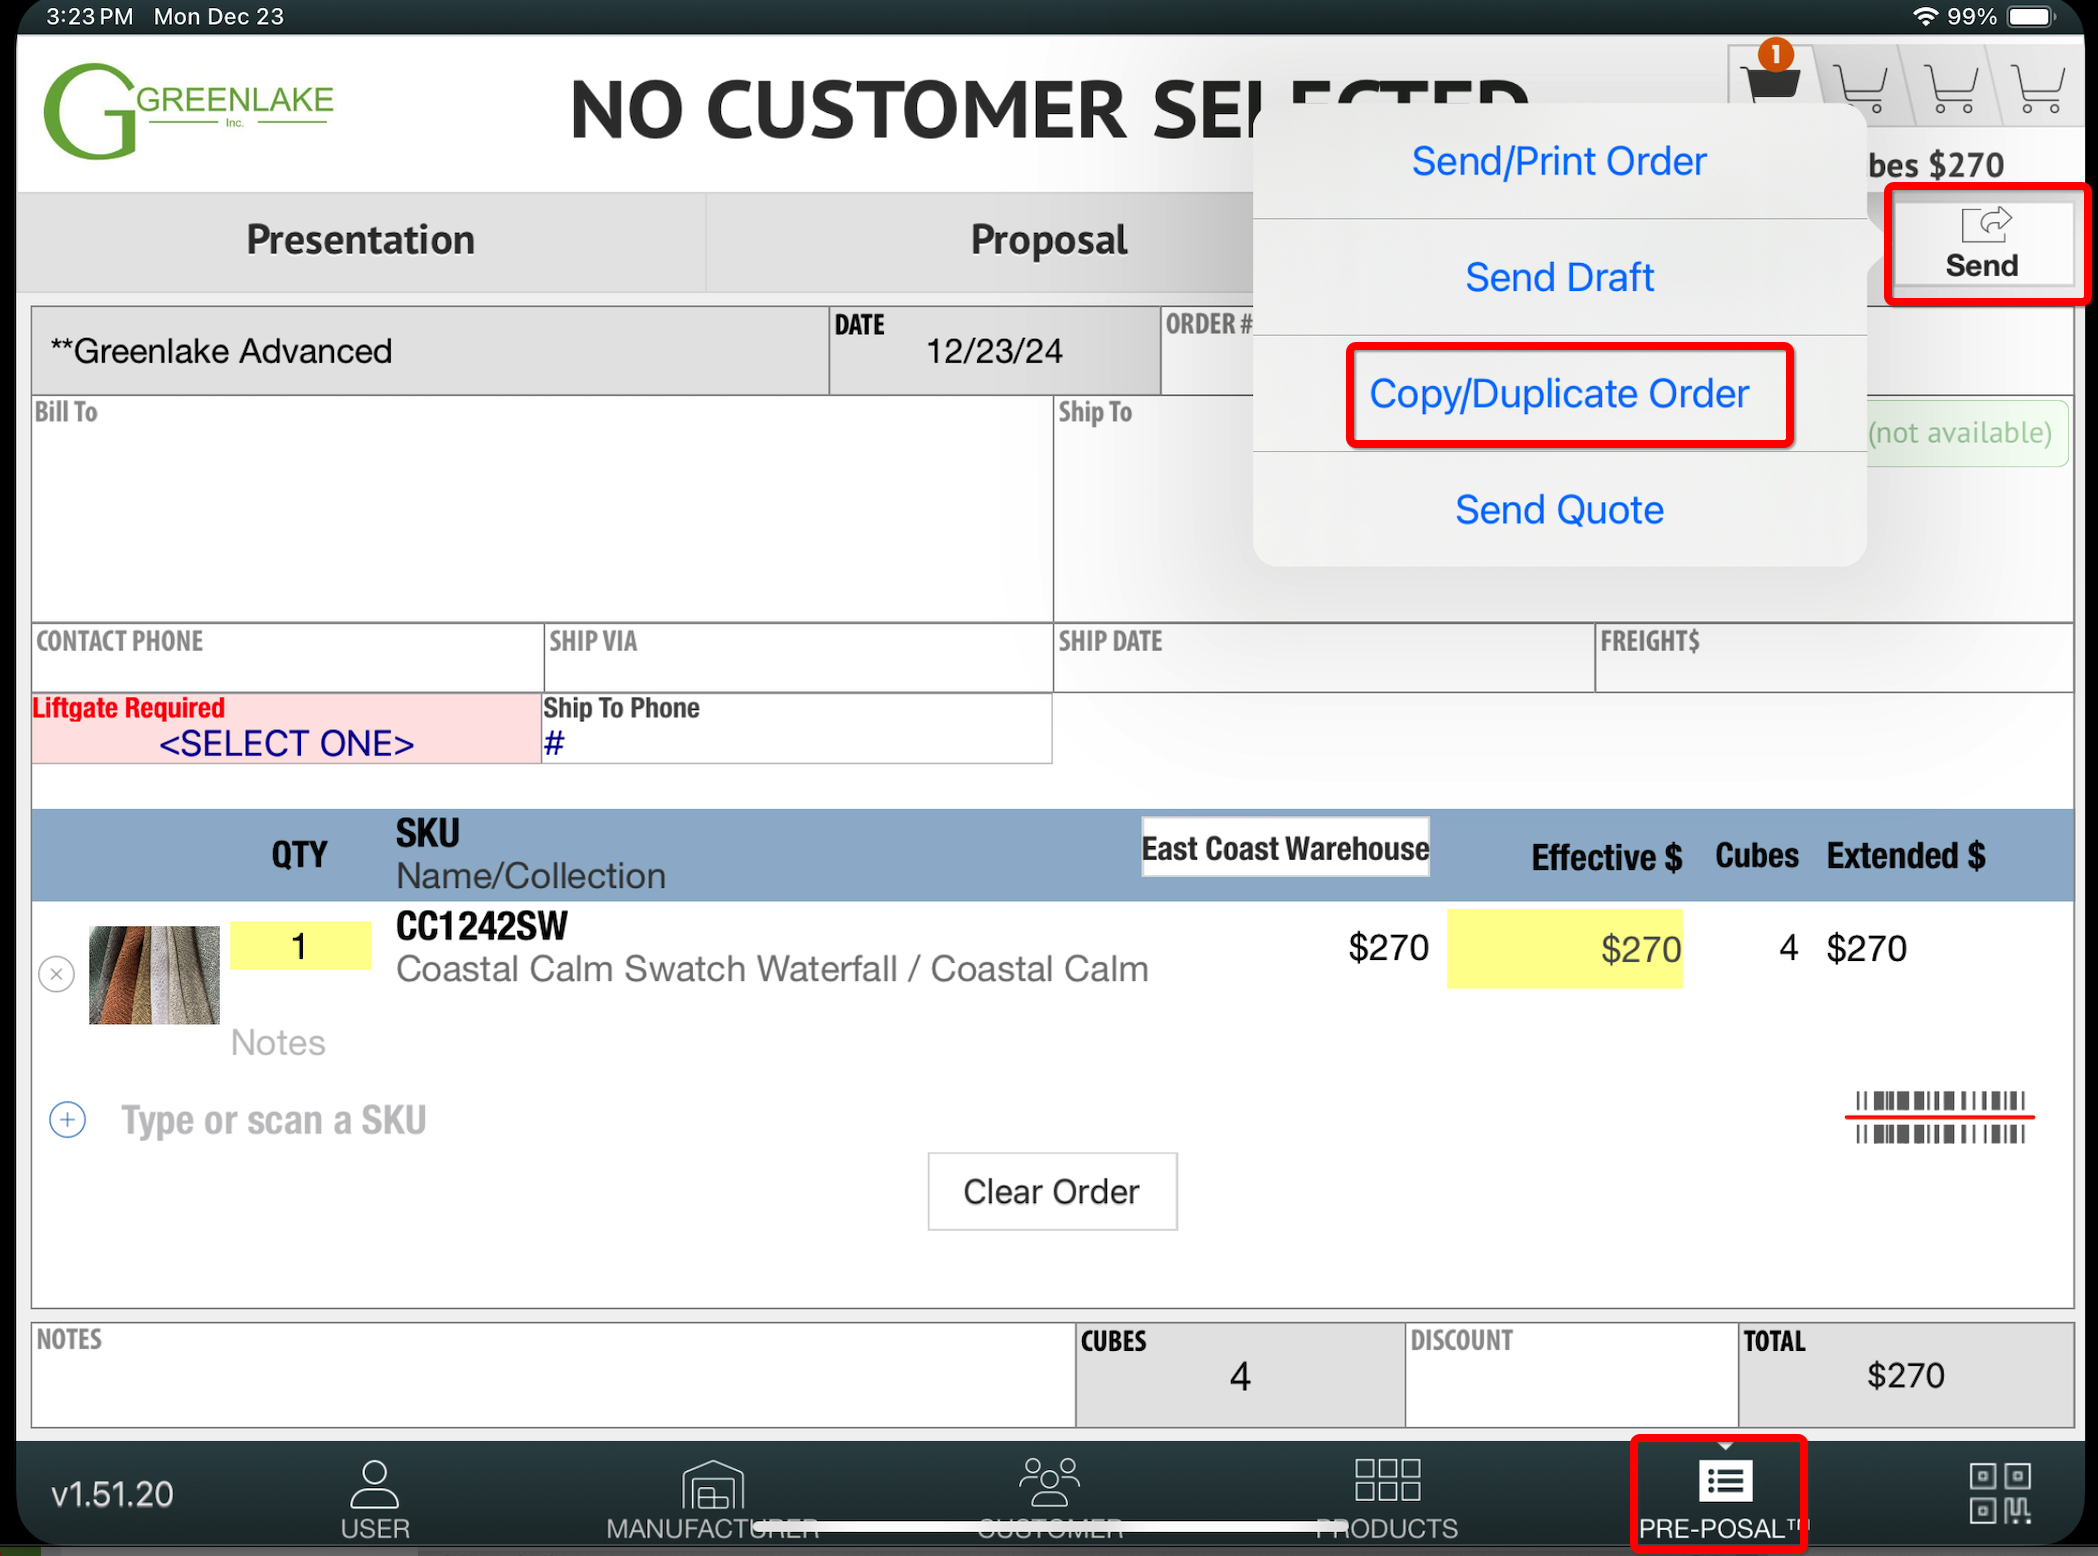Remove the CC1242SW line item

pyautogui.click(x=57, y=973)
